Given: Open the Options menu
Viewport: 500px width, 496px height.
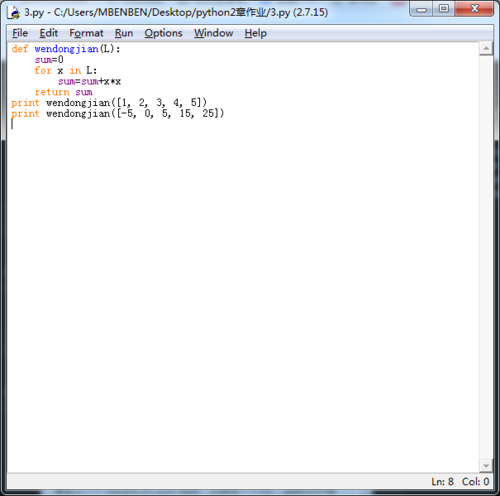Looking at the screenshot, I should pos(163,33).
